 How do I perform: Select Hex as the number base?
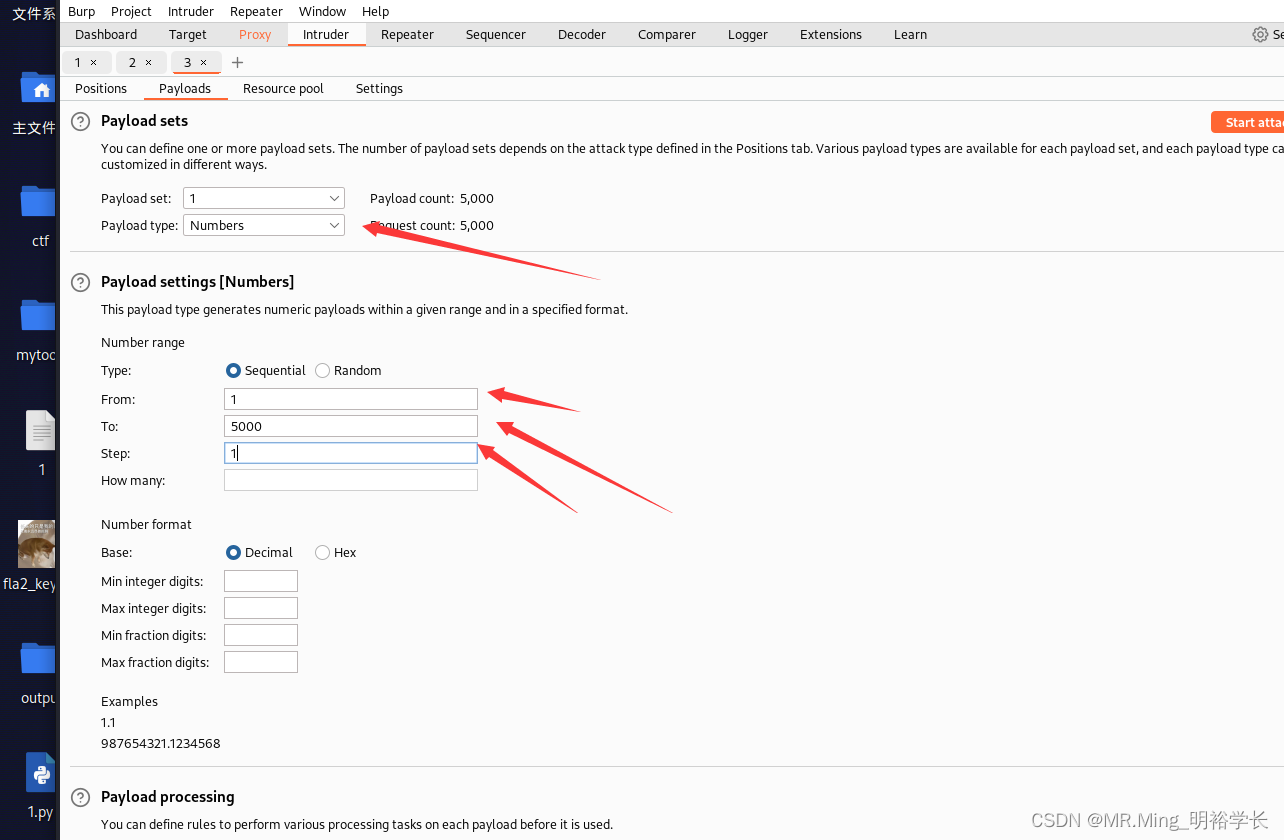click(x=322, y=552)
